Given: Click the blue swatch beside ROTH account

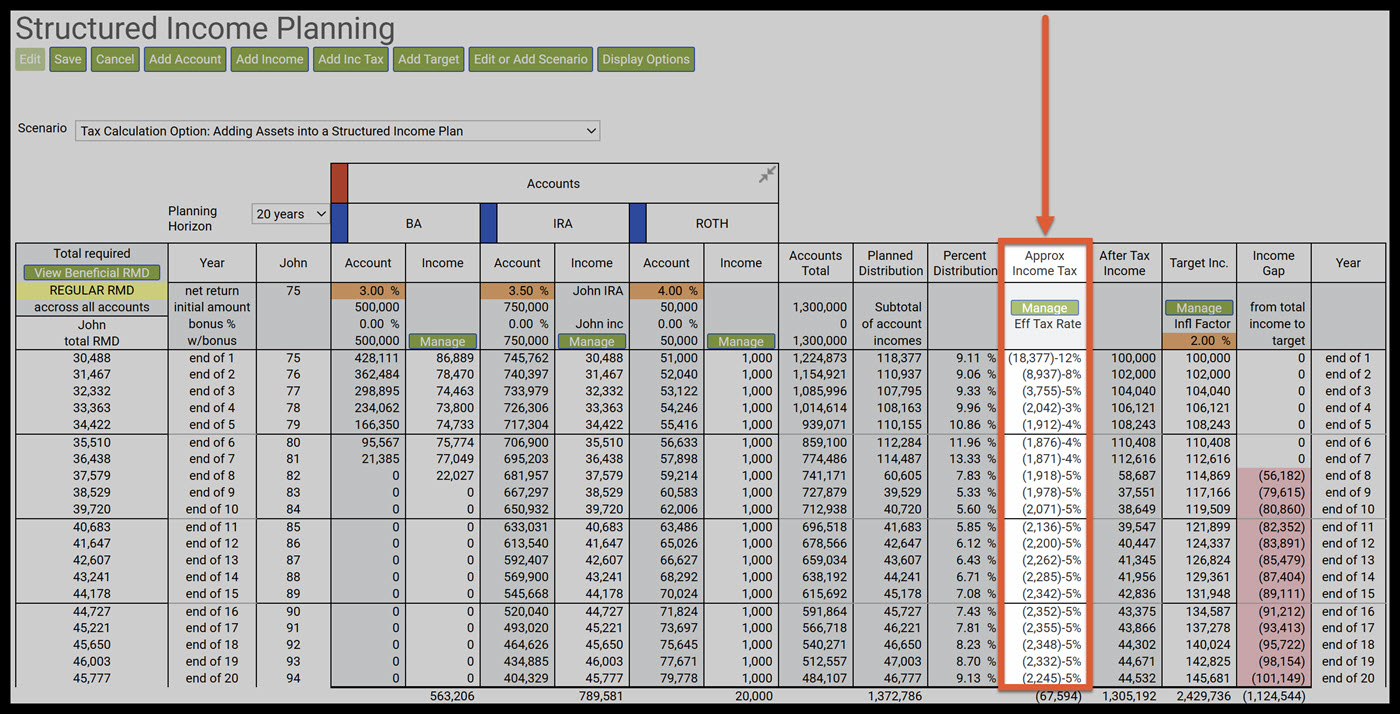Looking at the screenshot, I should [637, 223].
